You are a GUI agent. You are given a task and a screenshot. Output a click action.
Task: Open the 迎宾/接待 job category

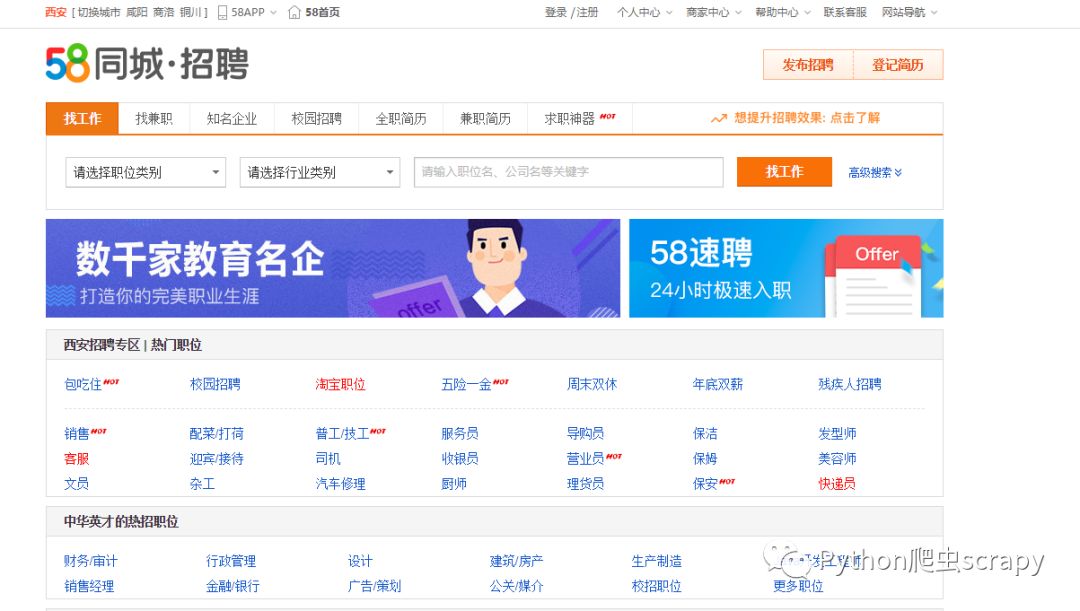tap(216, 459)
